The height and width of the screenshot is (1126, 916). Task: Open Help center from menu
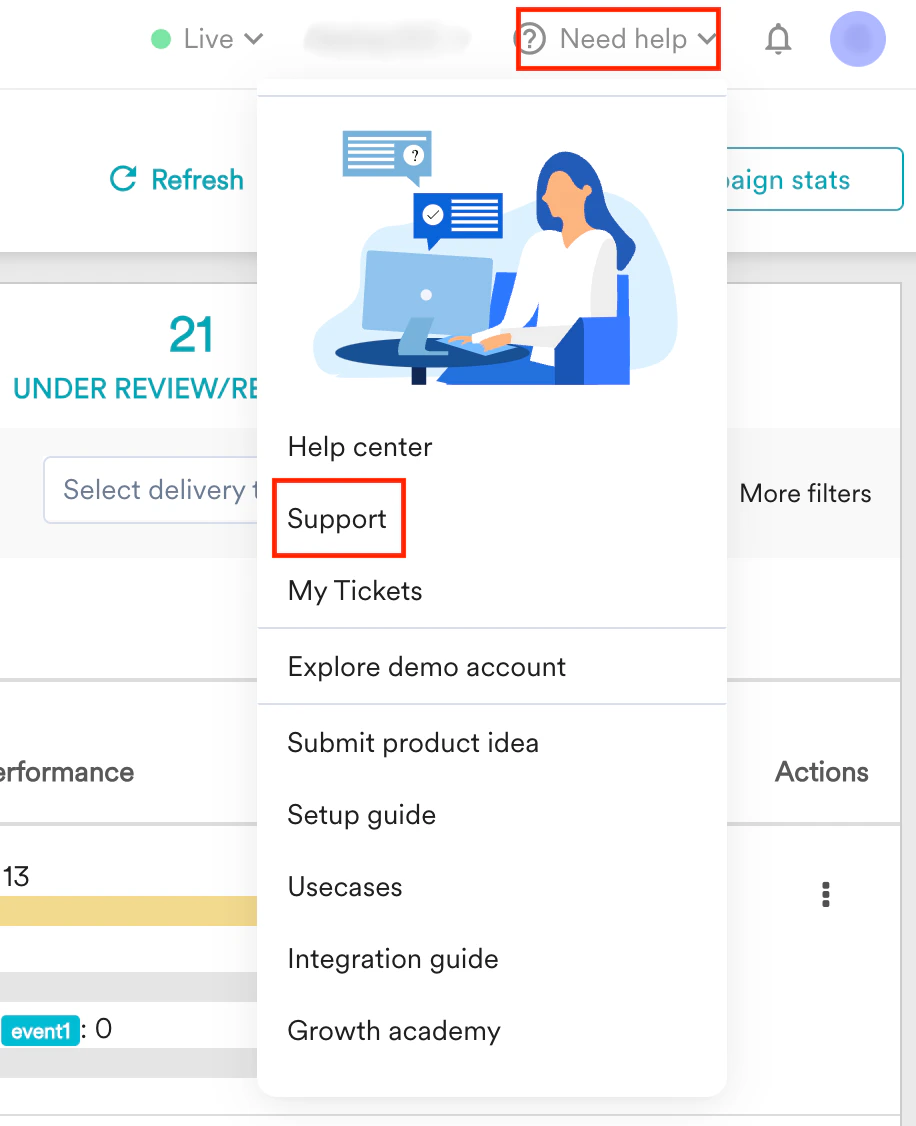[360, 447]
